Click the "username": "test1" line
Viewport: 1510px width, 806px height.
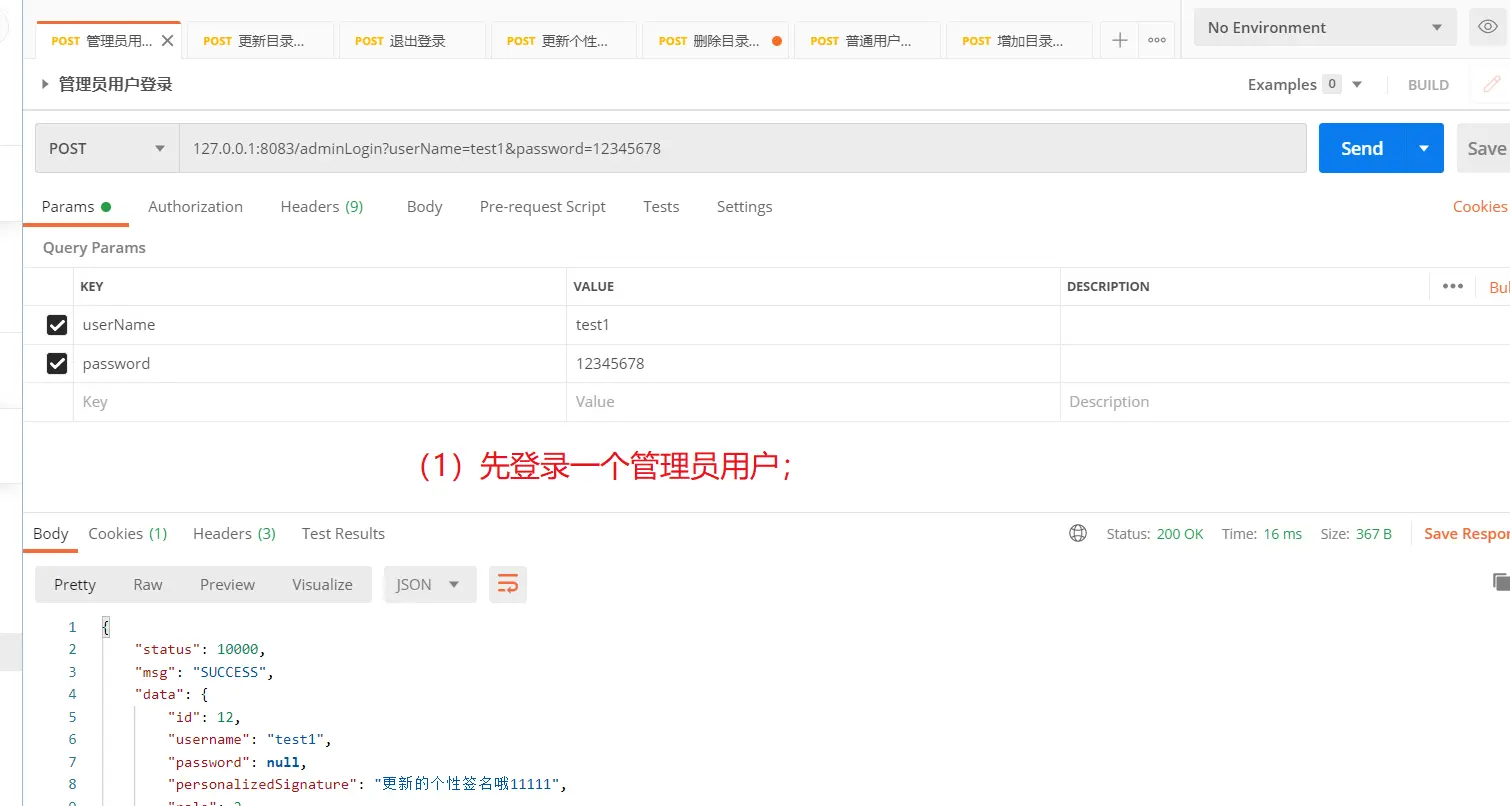click(x=249, y=740)
